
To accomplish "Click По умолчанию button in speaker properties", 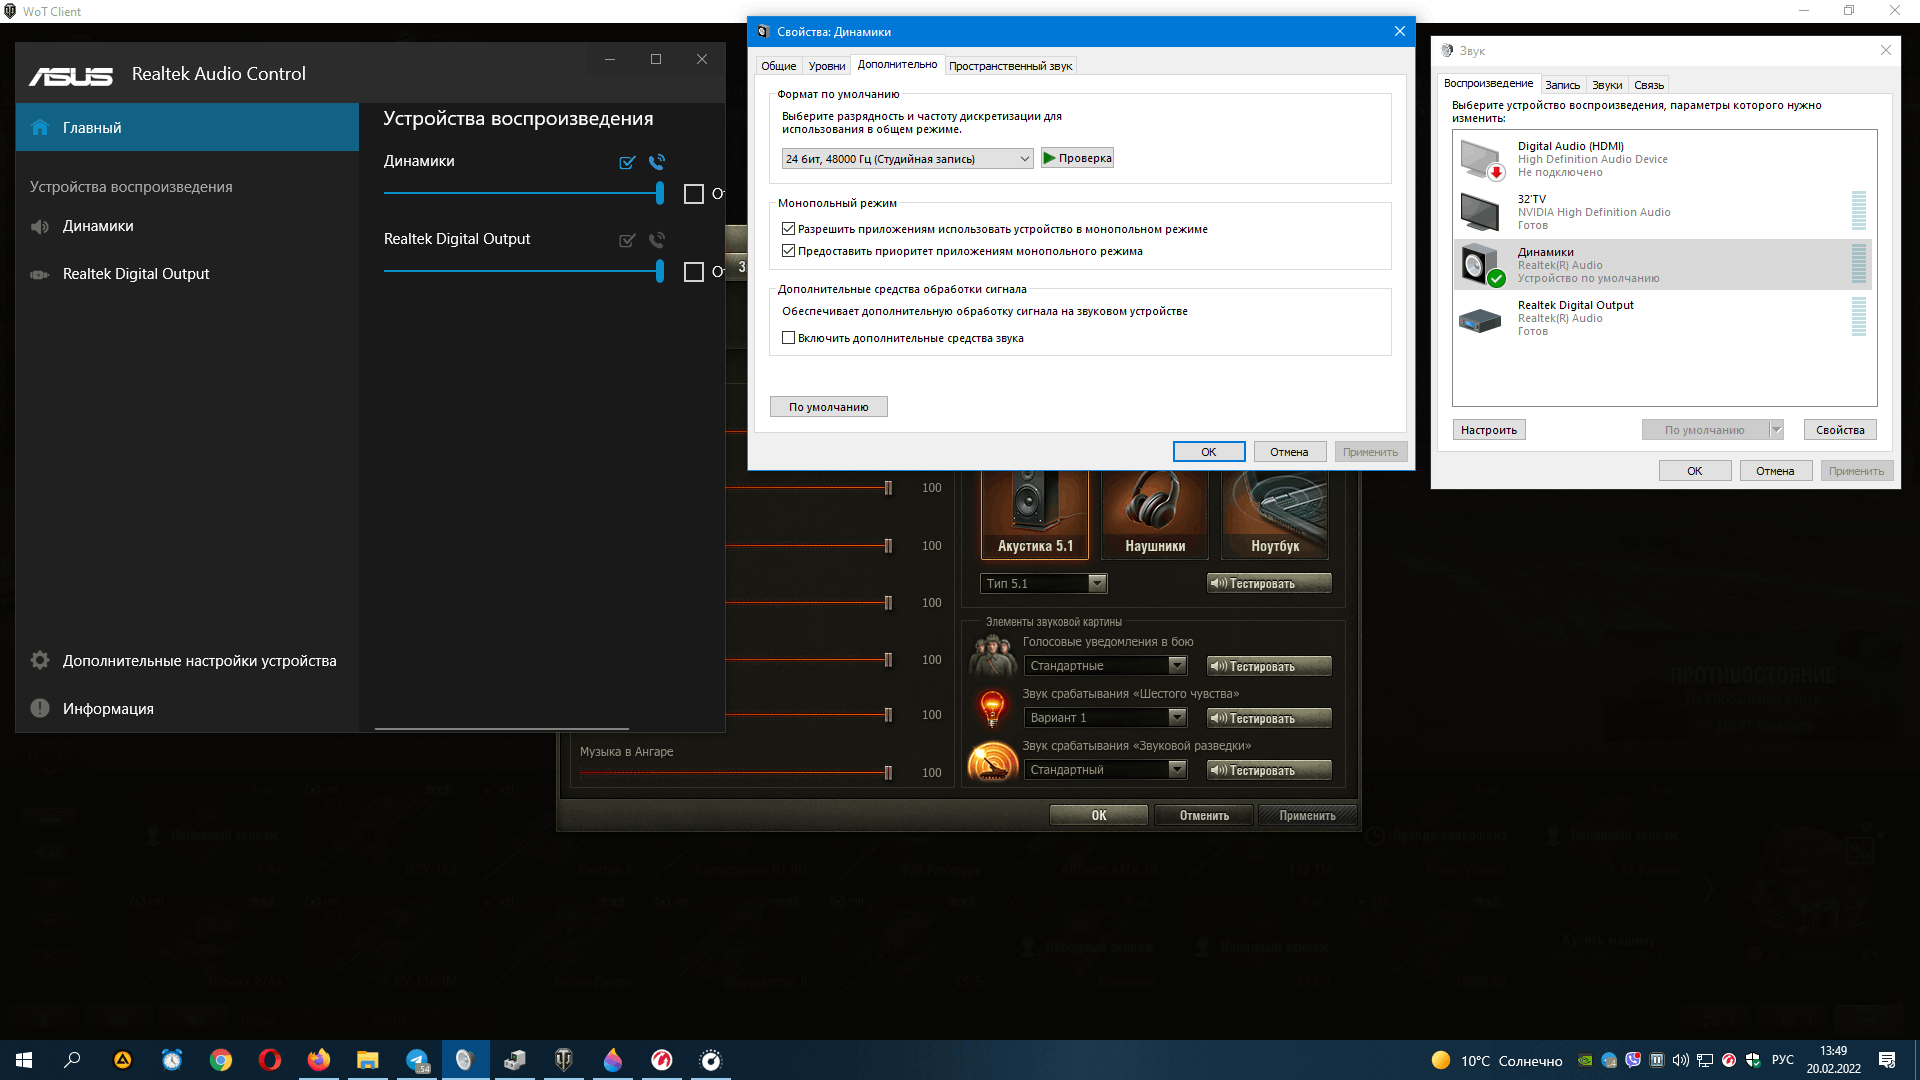I will click(828, 406).
